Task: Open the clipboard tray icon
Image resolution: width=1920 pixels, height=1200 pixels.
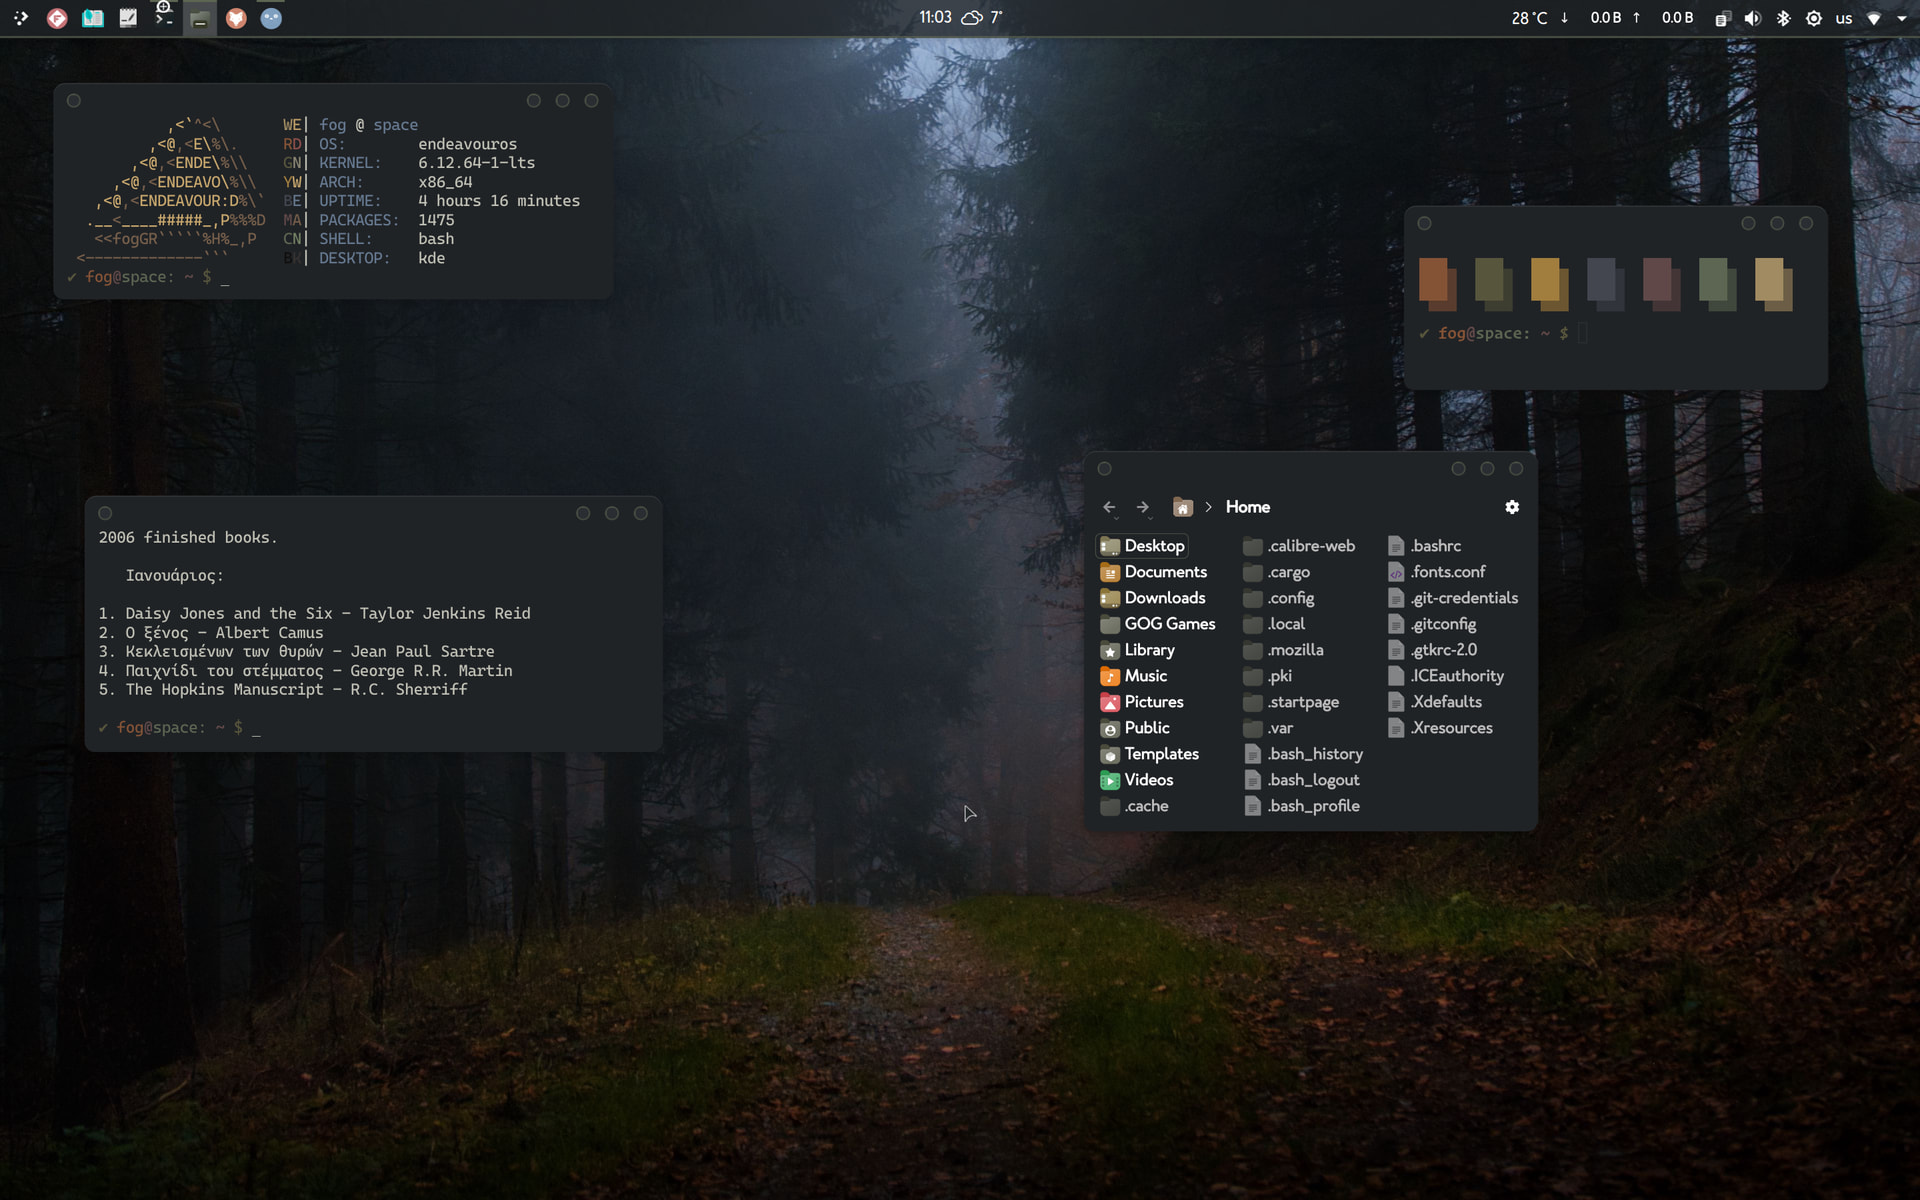Action: (1722, 18)
